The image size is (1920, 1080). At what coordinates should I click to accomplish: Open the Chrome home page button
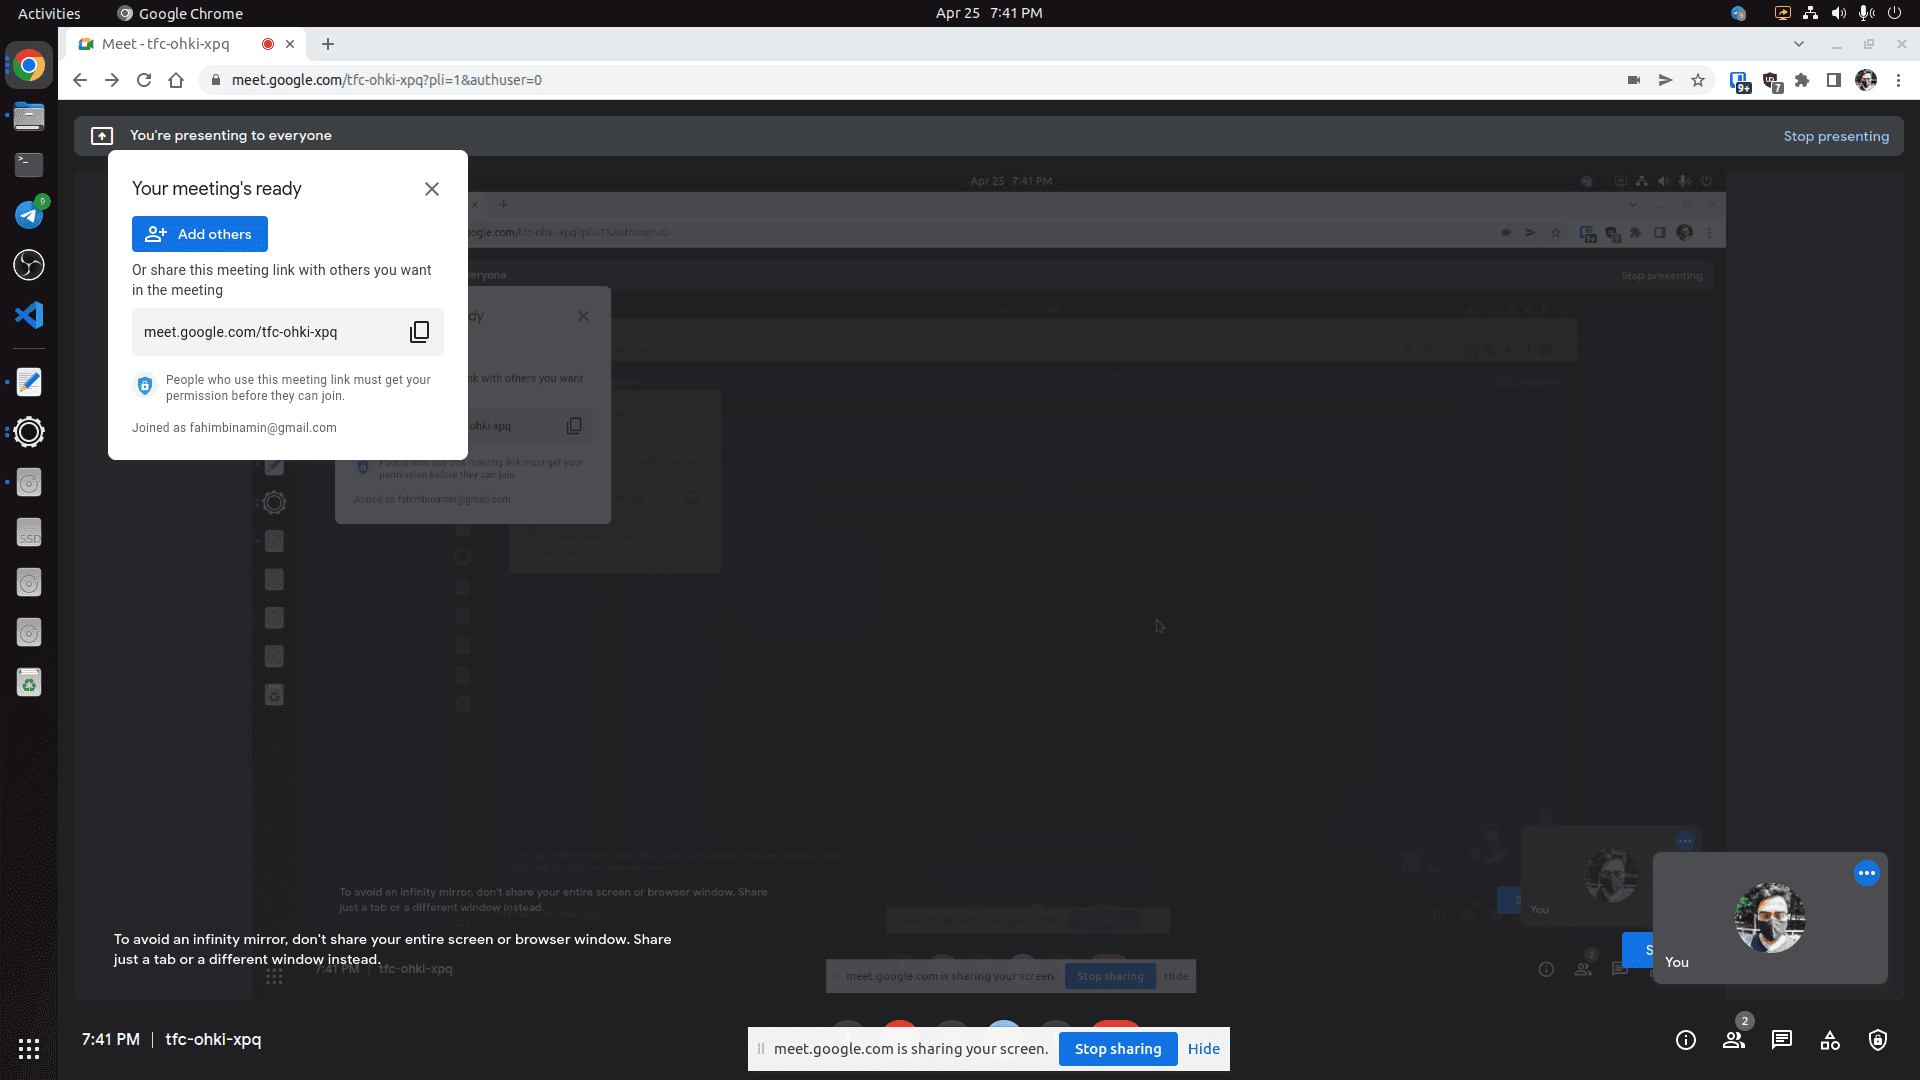tap(176, 80)
